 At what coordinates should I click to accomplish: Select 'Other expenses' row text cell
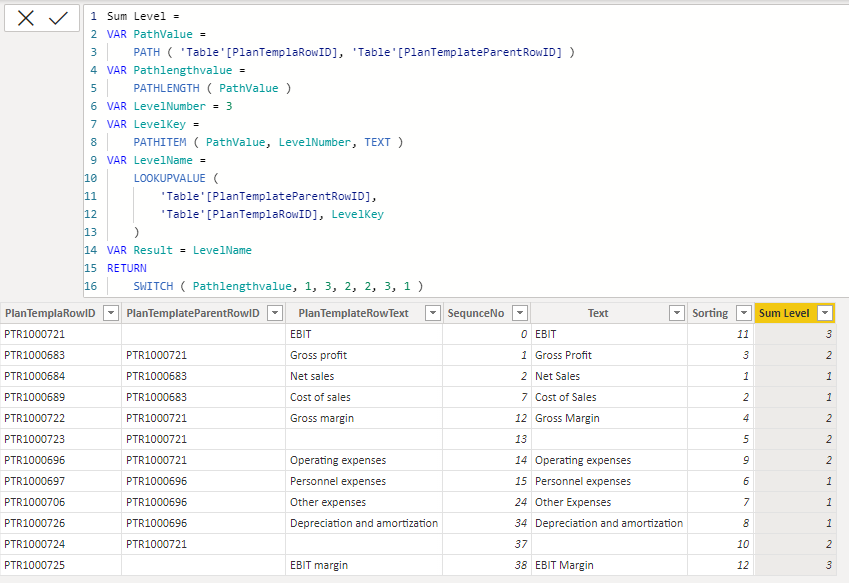point(364,502)
